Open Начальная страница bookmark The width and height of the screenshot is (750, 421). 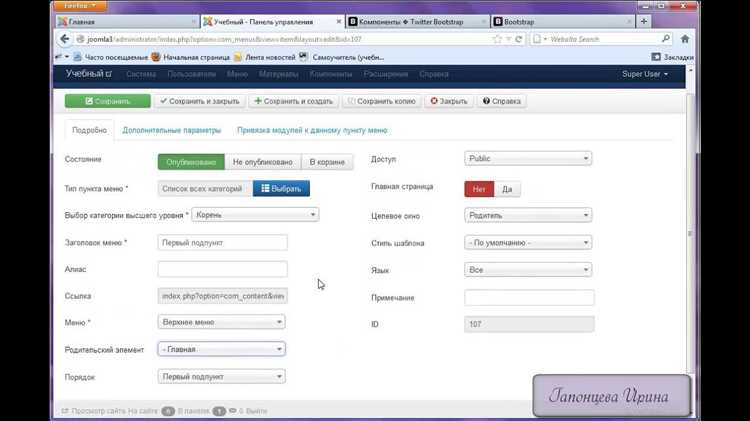190,57
